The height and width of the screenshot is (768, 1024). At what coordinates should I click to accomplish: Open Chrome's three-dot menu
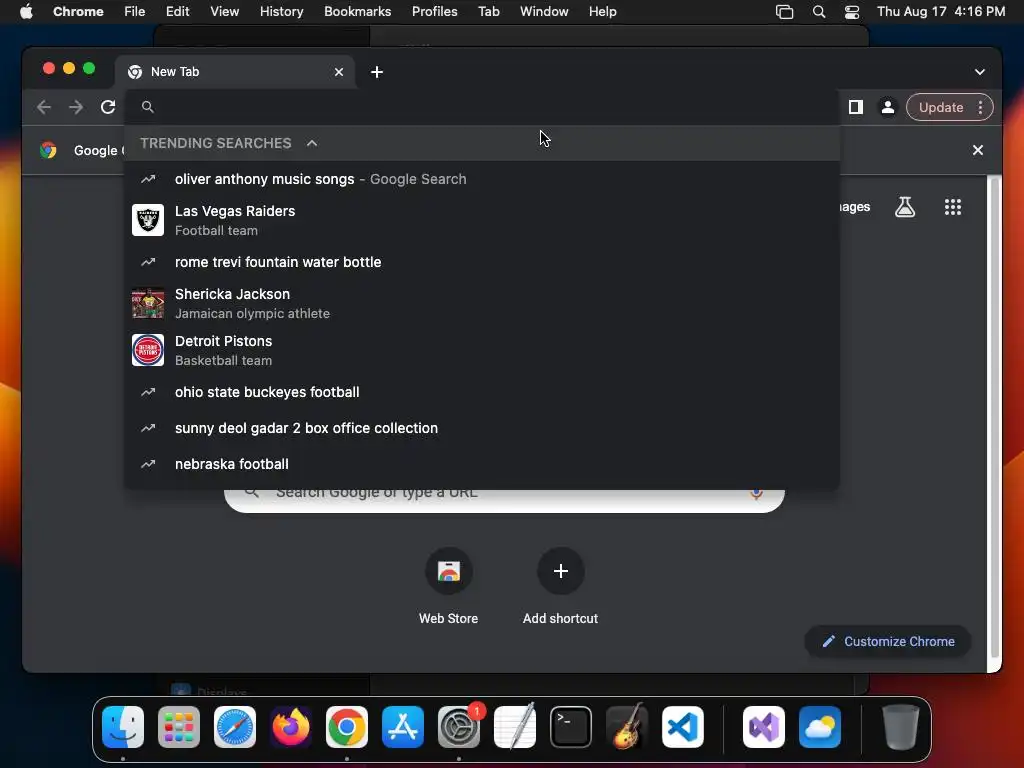coord(980,107)
